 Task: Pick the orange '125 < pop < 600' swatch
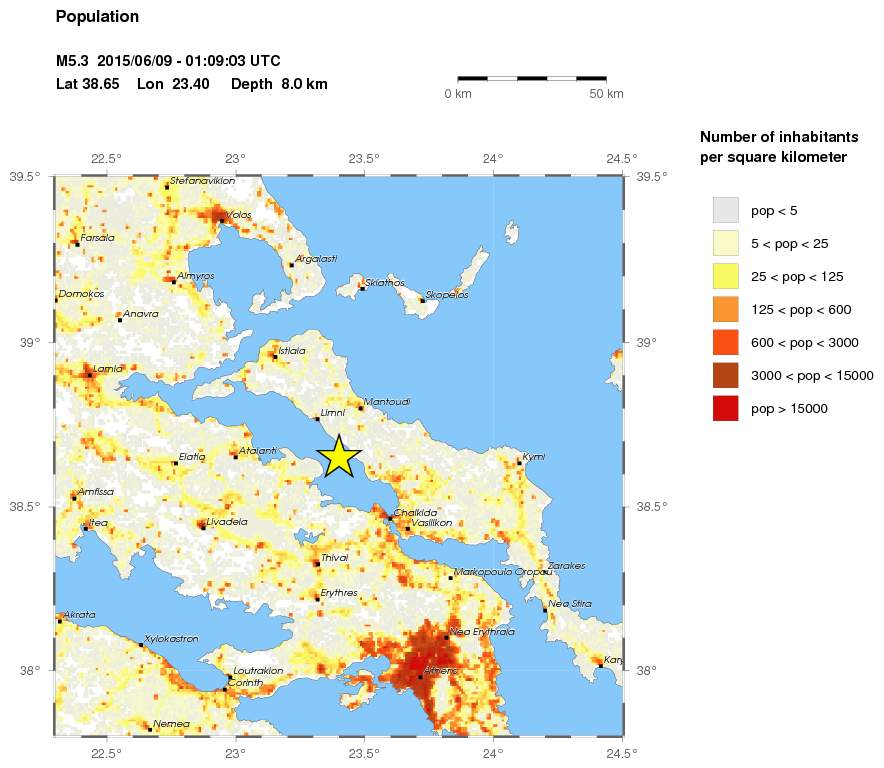tap(725, 309)
